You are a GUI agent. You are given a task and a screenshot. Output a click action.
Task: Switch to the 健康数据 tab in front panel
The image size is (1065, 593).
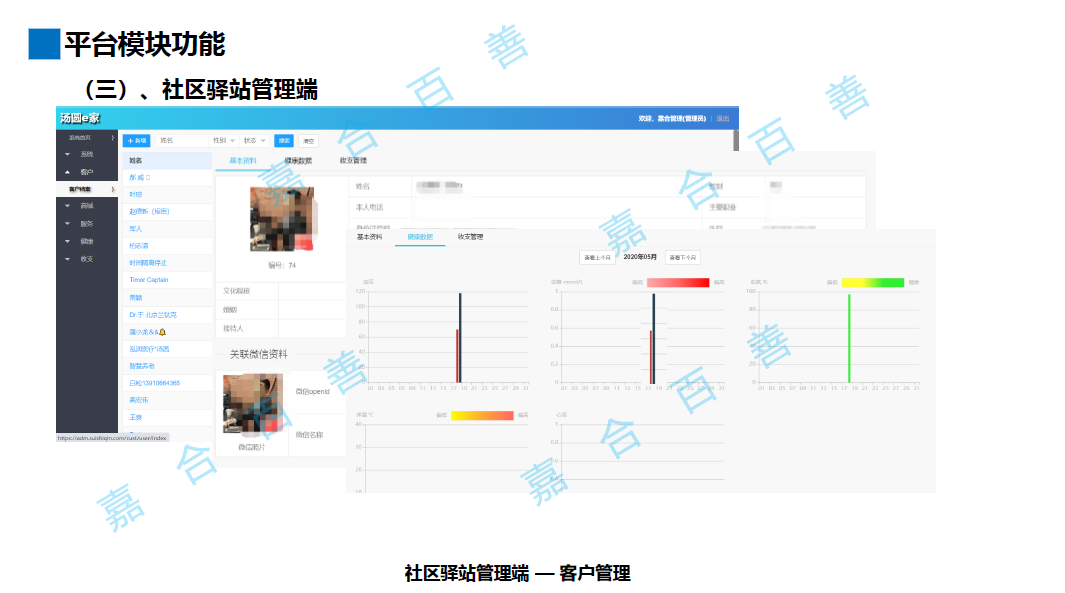(x=414, y=237)
